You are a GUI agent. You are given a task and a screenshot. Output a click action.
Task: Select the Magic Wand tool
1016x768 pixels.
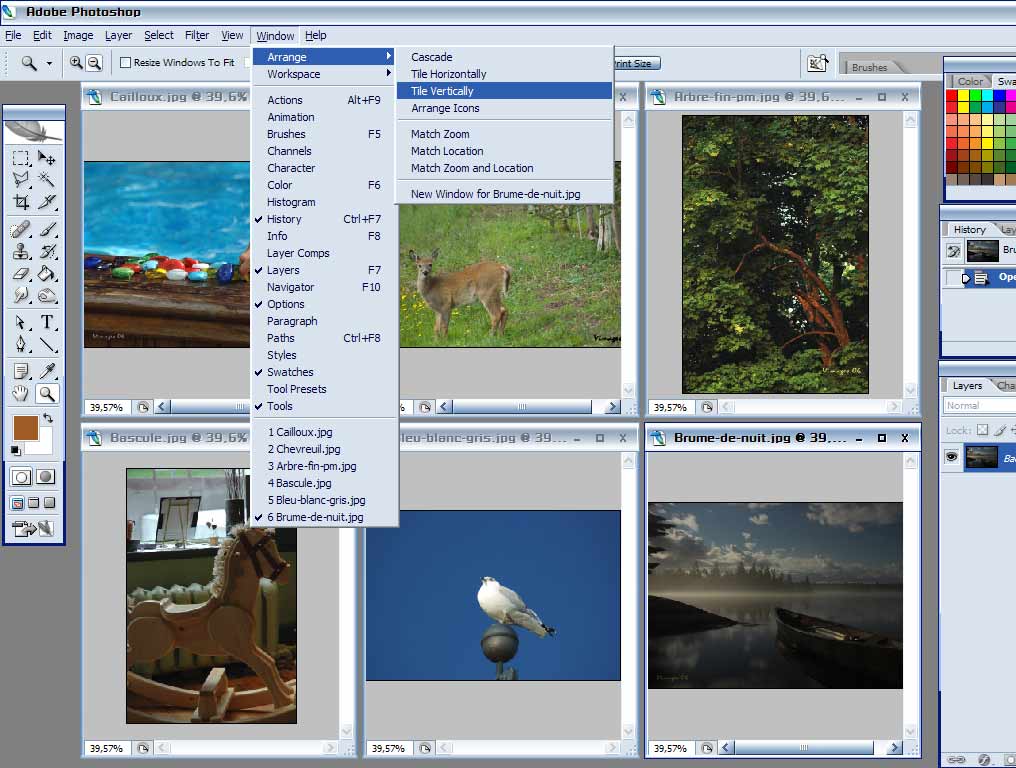[x=47, y=180]
